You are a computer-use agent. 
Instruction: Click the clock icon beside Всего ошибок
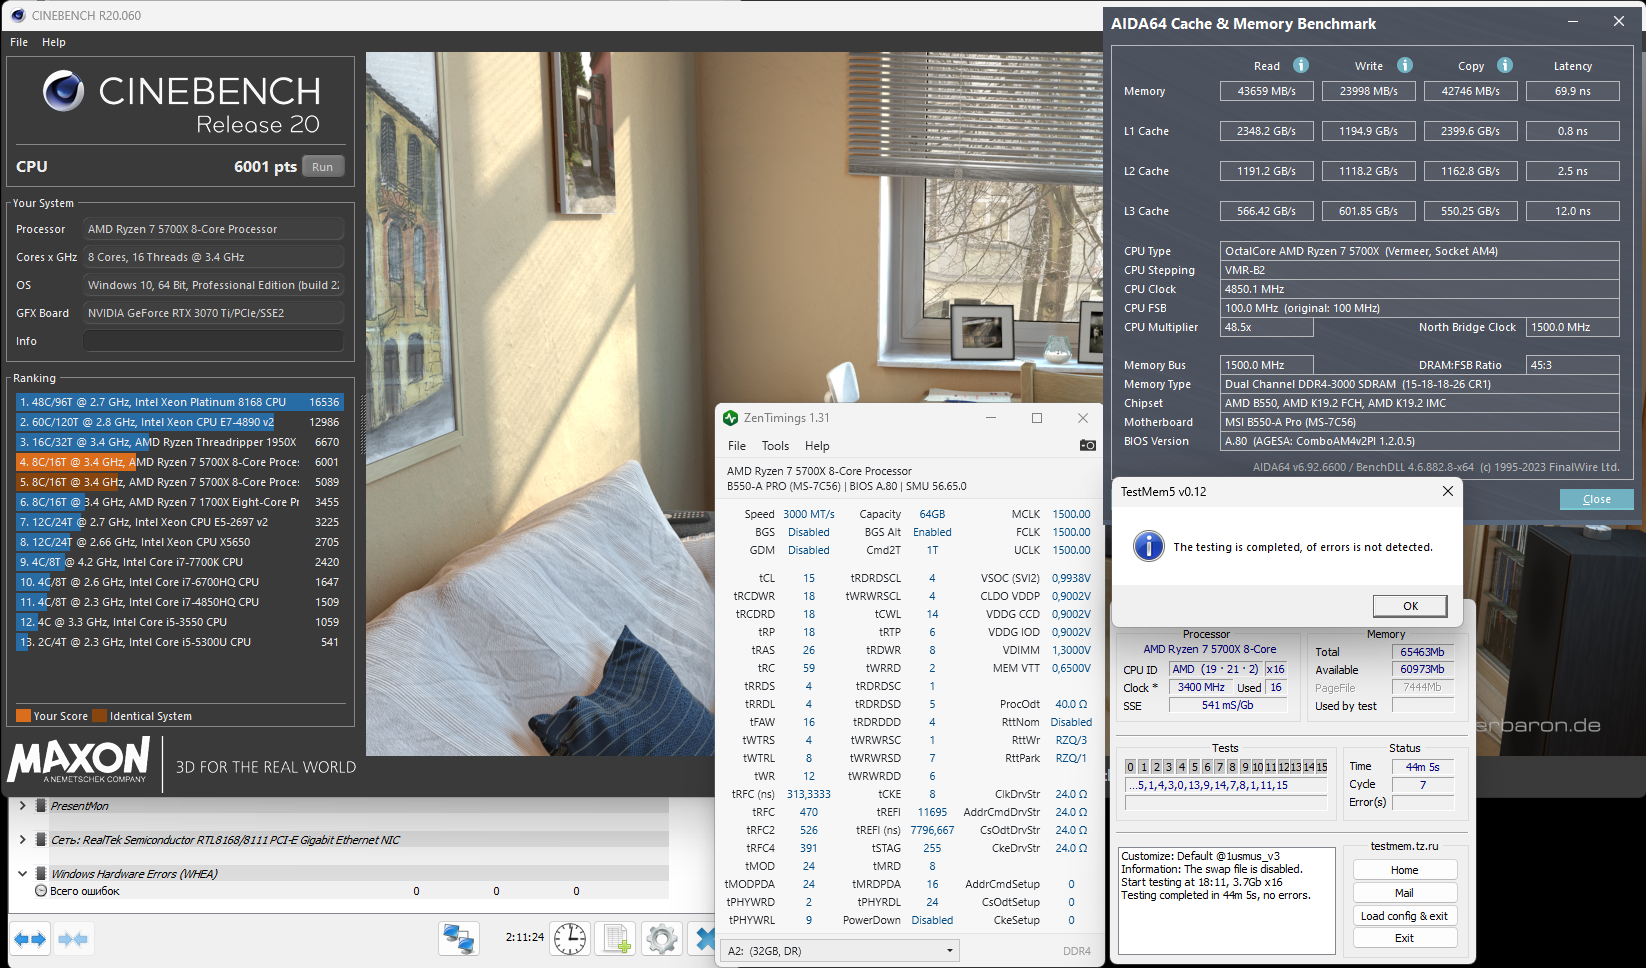click(x=41, y=891)
